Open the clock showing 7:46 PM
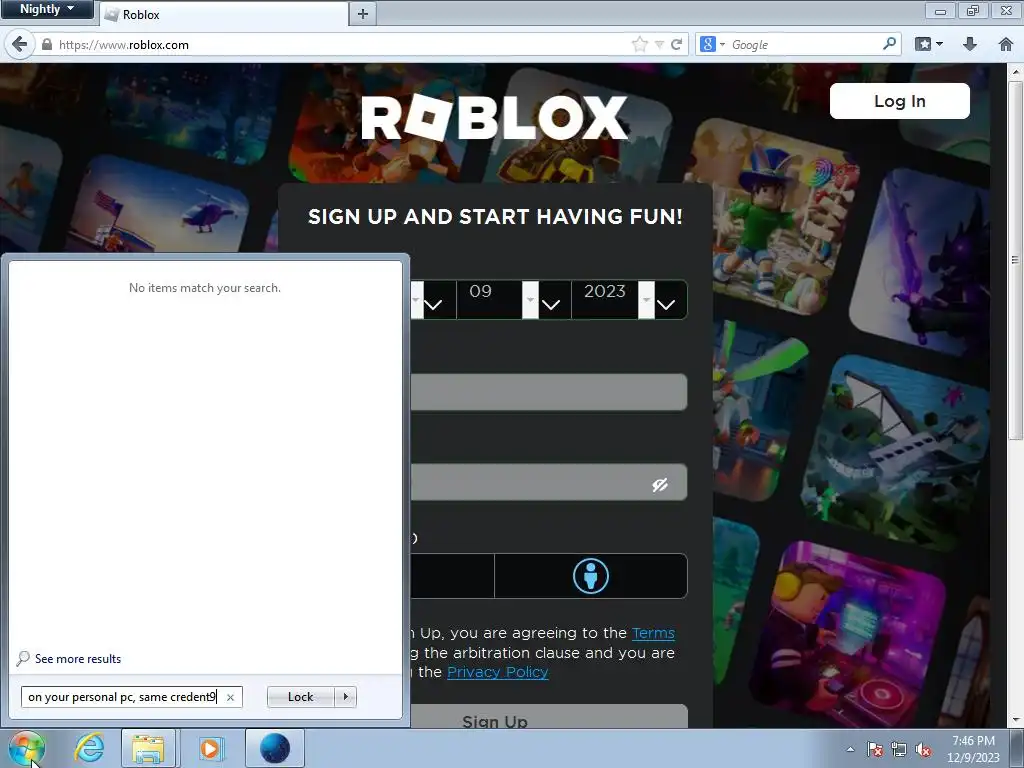1024x768 pixels. tap(973, 749)
